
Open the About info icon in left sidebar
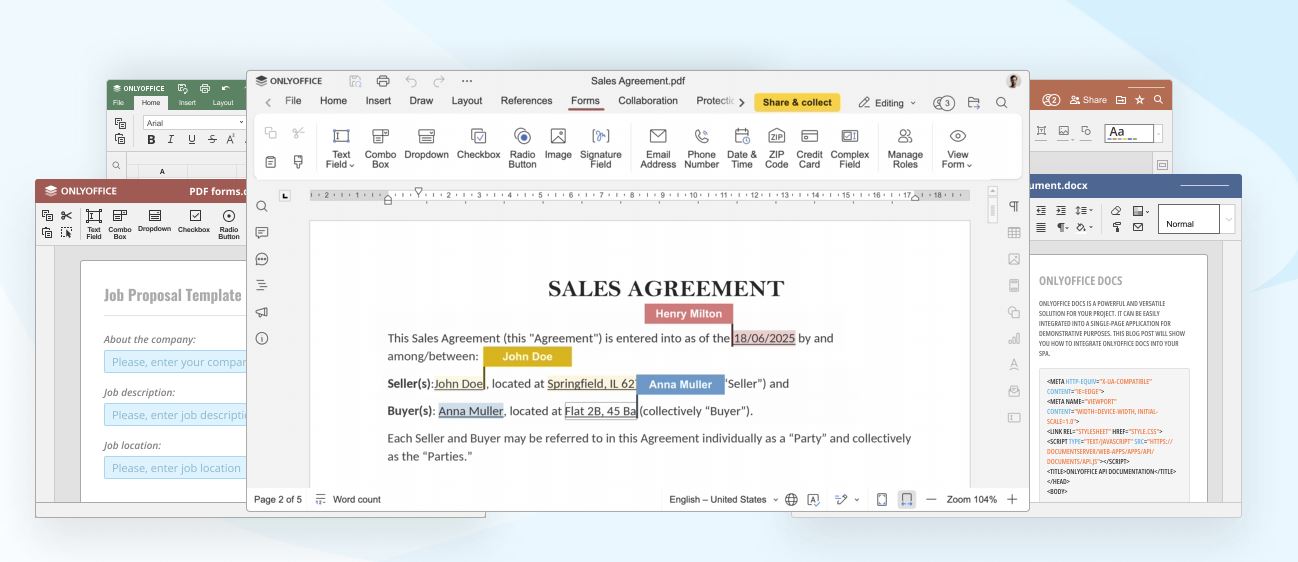[262, 338]
